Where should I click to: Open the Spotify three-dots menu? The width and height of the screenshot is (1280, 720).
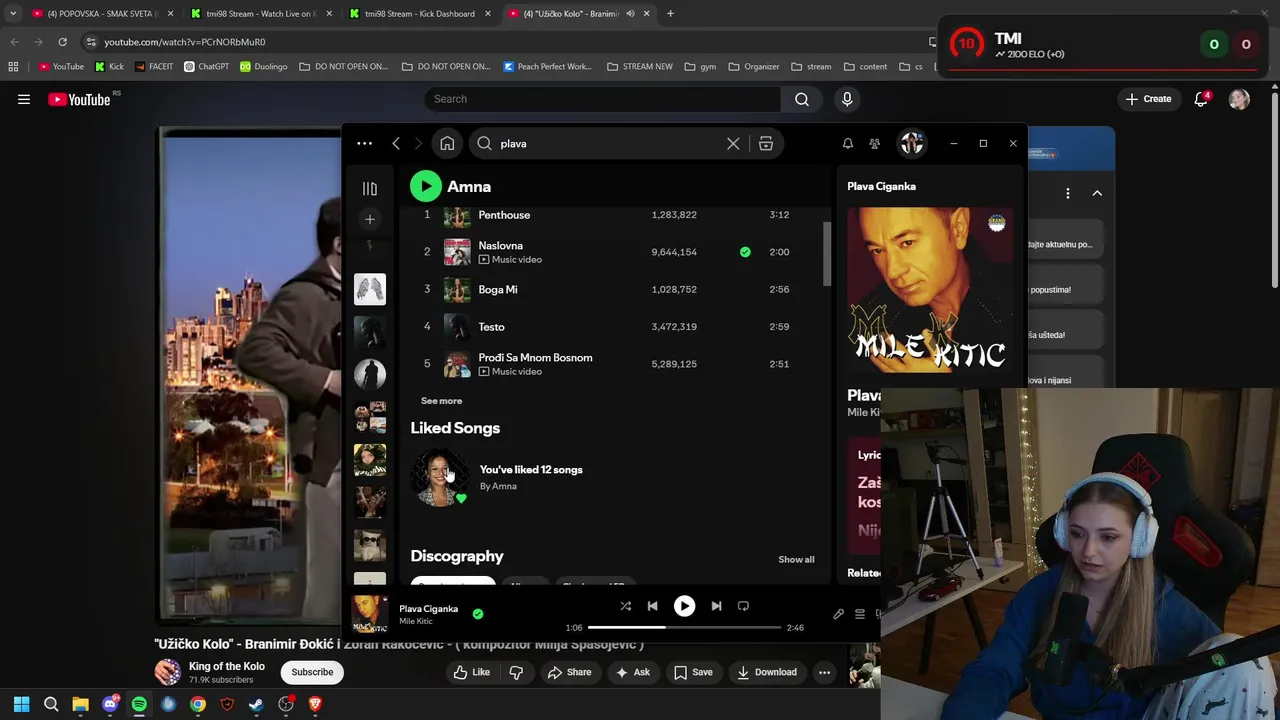(x=364, y=143)
